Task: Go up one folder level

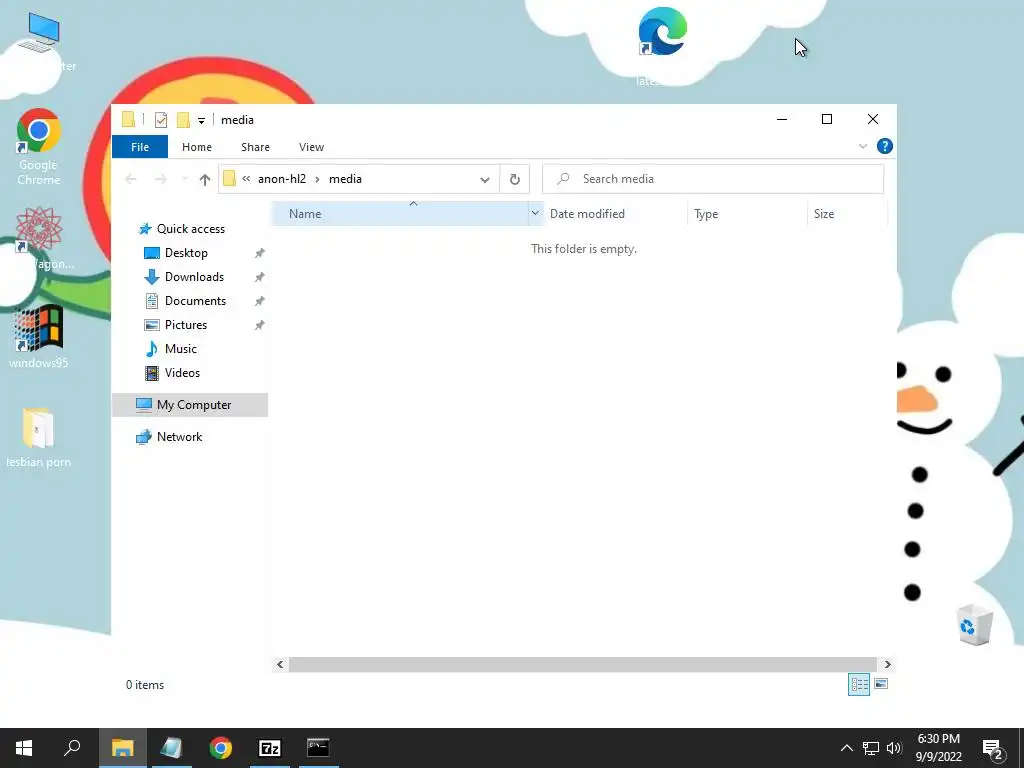Action: (205, 179)
